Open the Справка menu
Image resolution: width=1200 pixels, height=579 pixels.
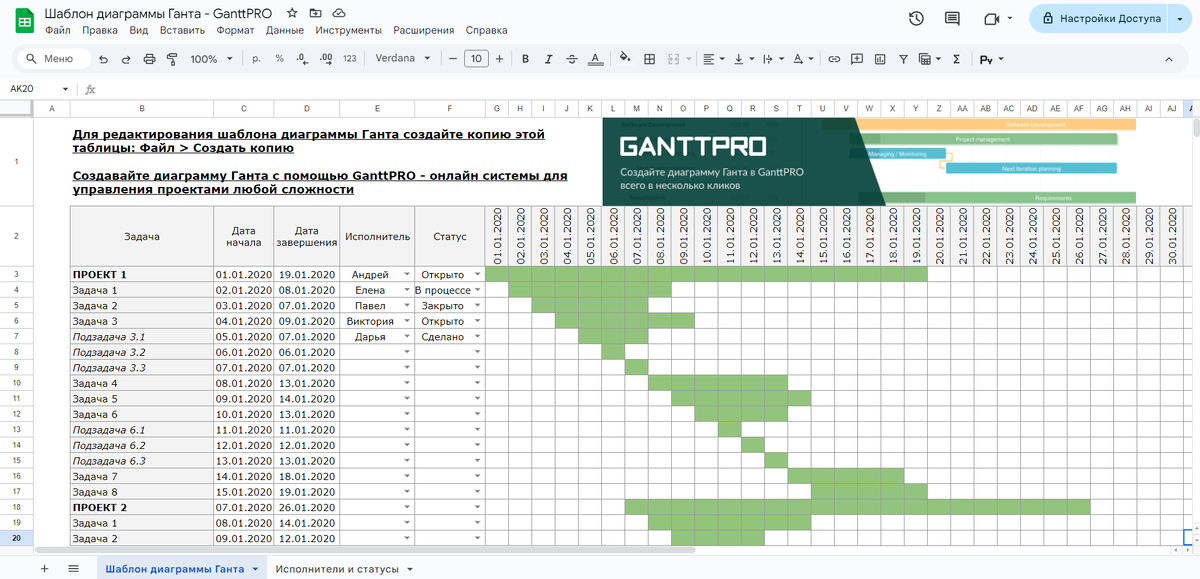(486, 30)
